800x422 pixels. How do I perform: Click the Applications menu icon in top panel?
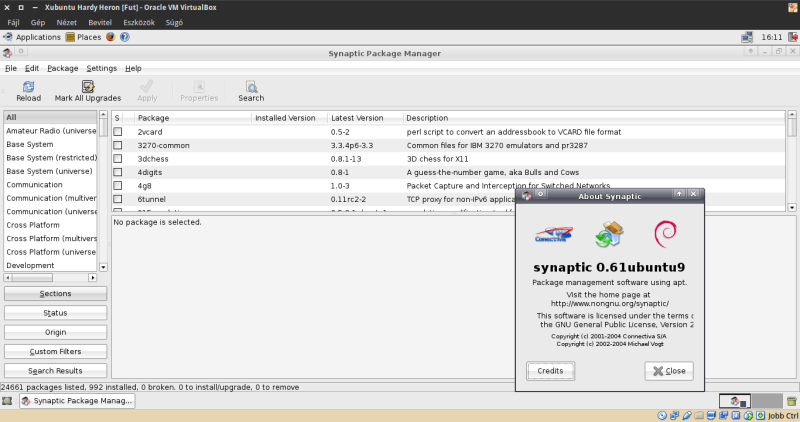8,37
